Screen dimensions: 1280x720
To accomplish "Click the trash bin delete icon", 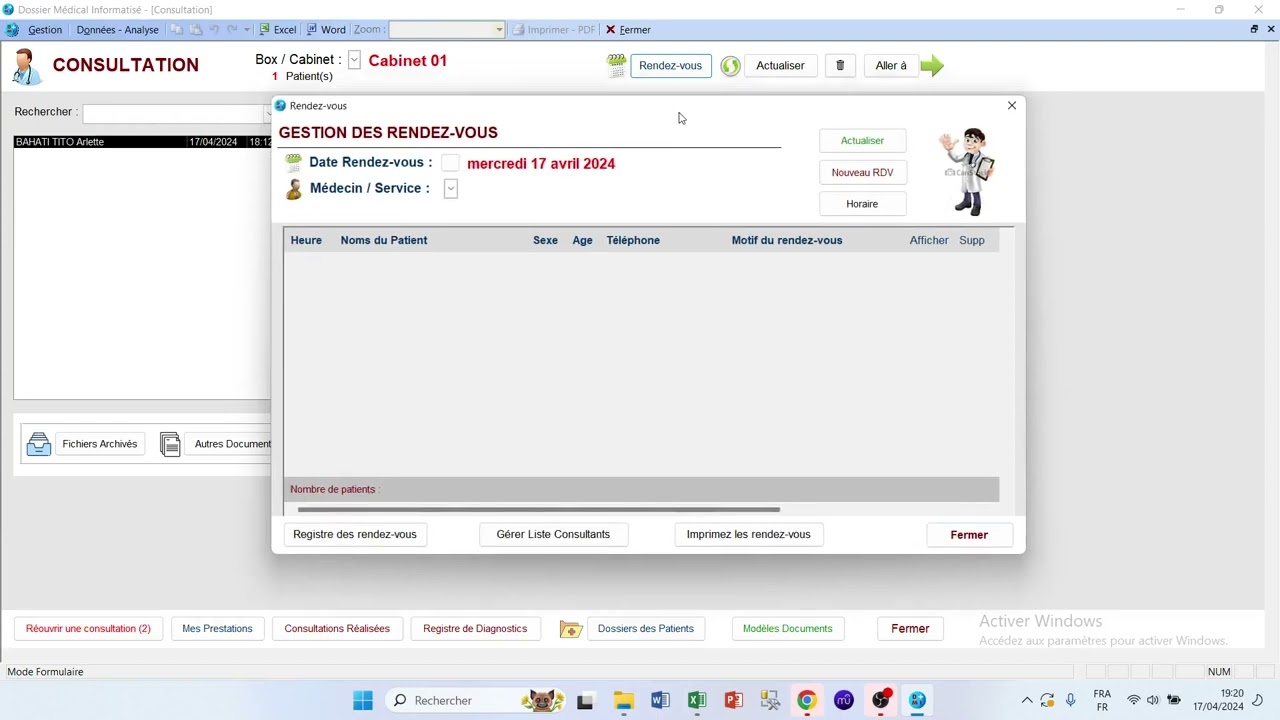I will (x=840, y=66).
